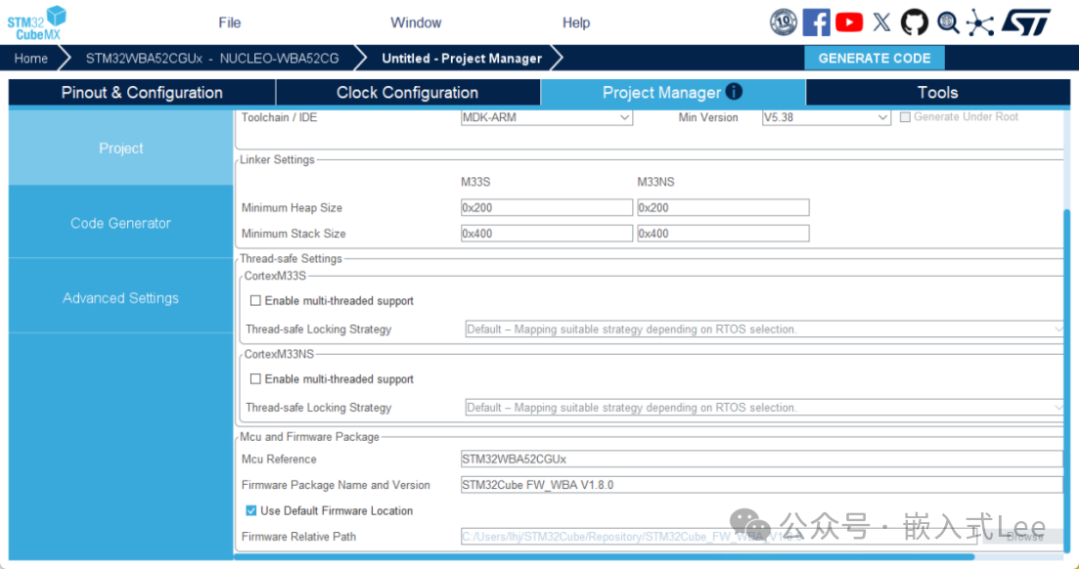Click STM32WBA52CGUx - NUCLEO-WBA52CG breadcrumb

tap(212, 59)
